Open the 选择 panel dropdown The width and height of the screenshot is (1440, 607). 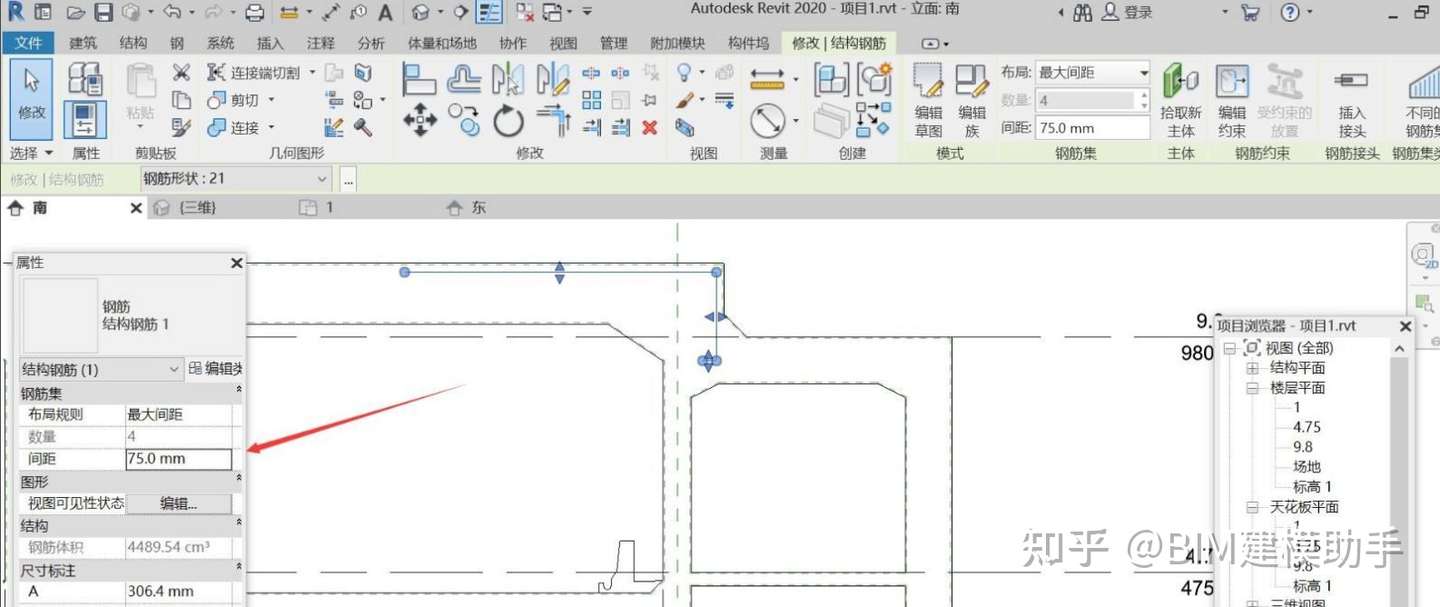pos(32,153)
